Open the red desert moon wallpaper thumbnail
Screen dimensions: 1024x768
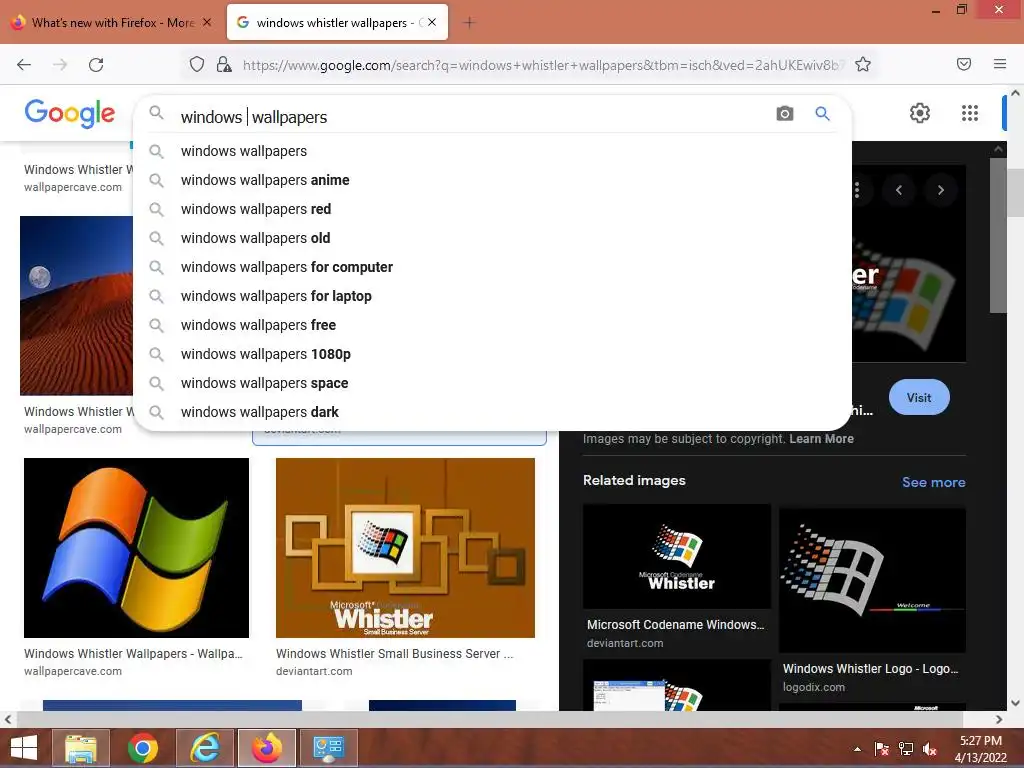[x=76, y=305]
